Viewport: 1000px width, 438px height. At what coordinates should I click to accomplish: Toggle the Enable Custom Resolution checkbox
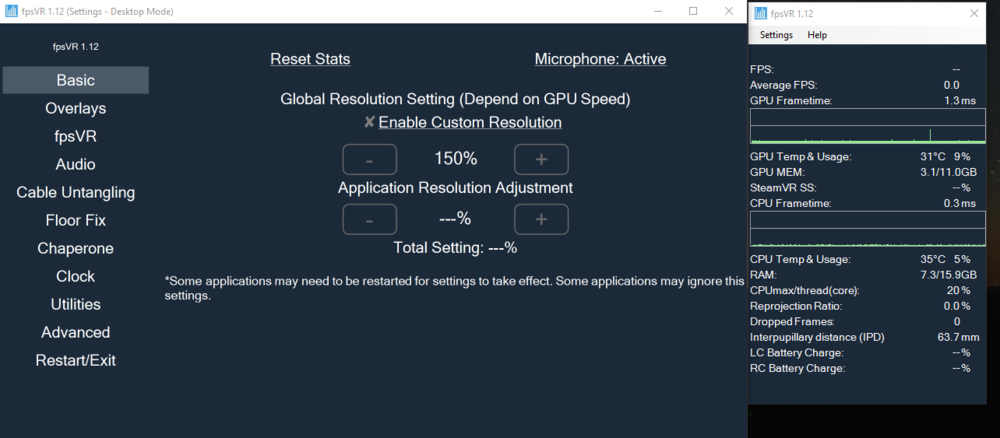point(369,122)
